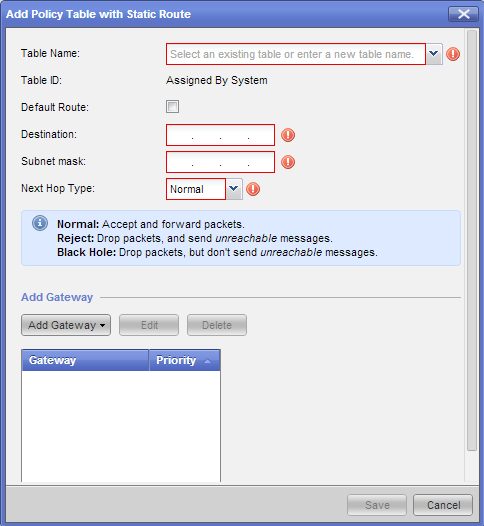Open the Add Gateway dropdown button

point(66,325)
